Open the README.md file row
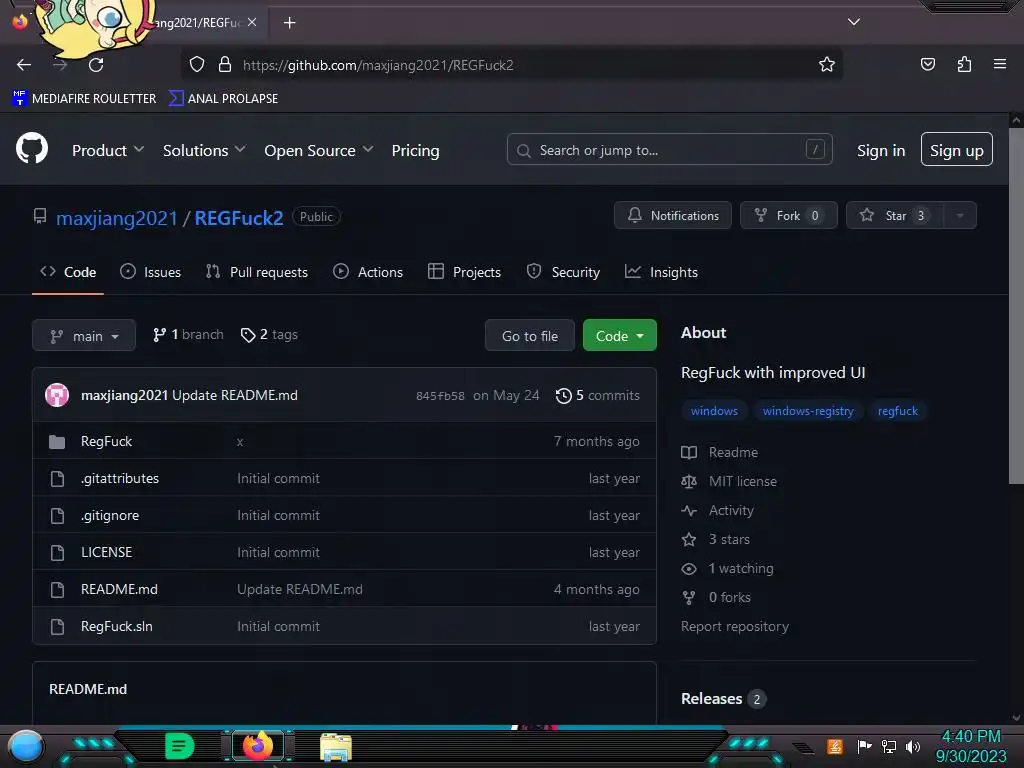This screenshot has width=1024, height=768. (x=344, y=589)
